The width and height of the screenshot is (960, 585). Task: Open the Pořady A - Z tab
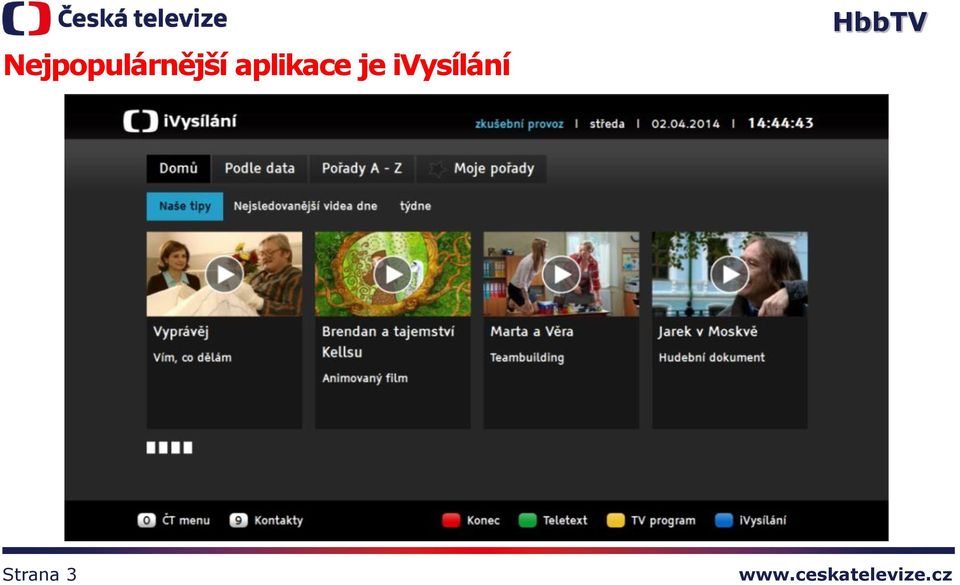tap(362, 168)
